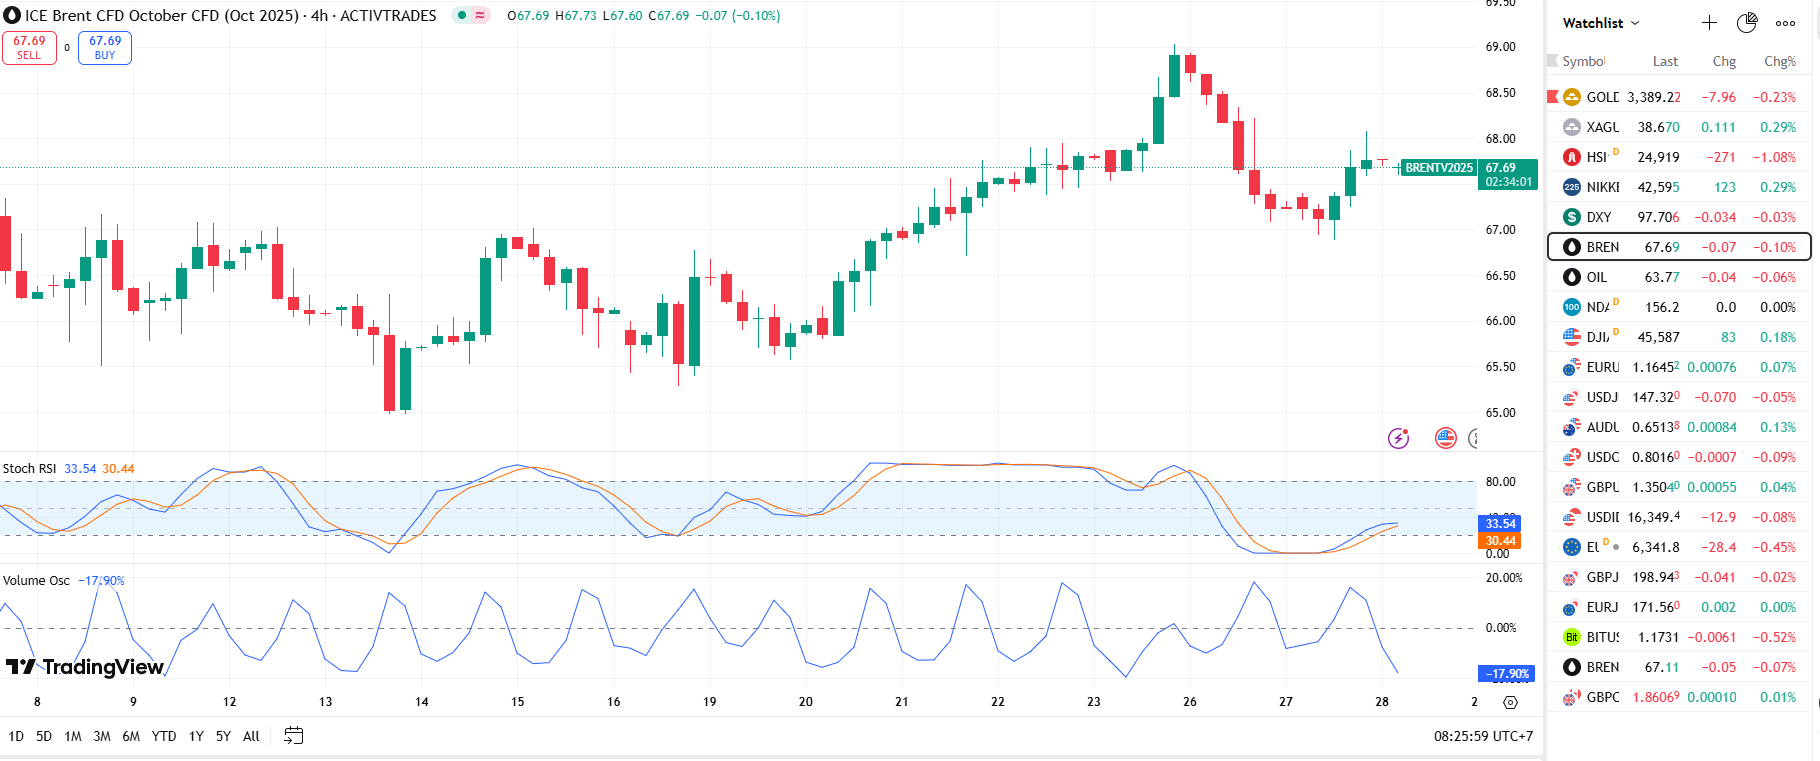This screenshot has width=1820, height=761.
Task: Click the US flag economic event icon
Action: point(1445,438)
